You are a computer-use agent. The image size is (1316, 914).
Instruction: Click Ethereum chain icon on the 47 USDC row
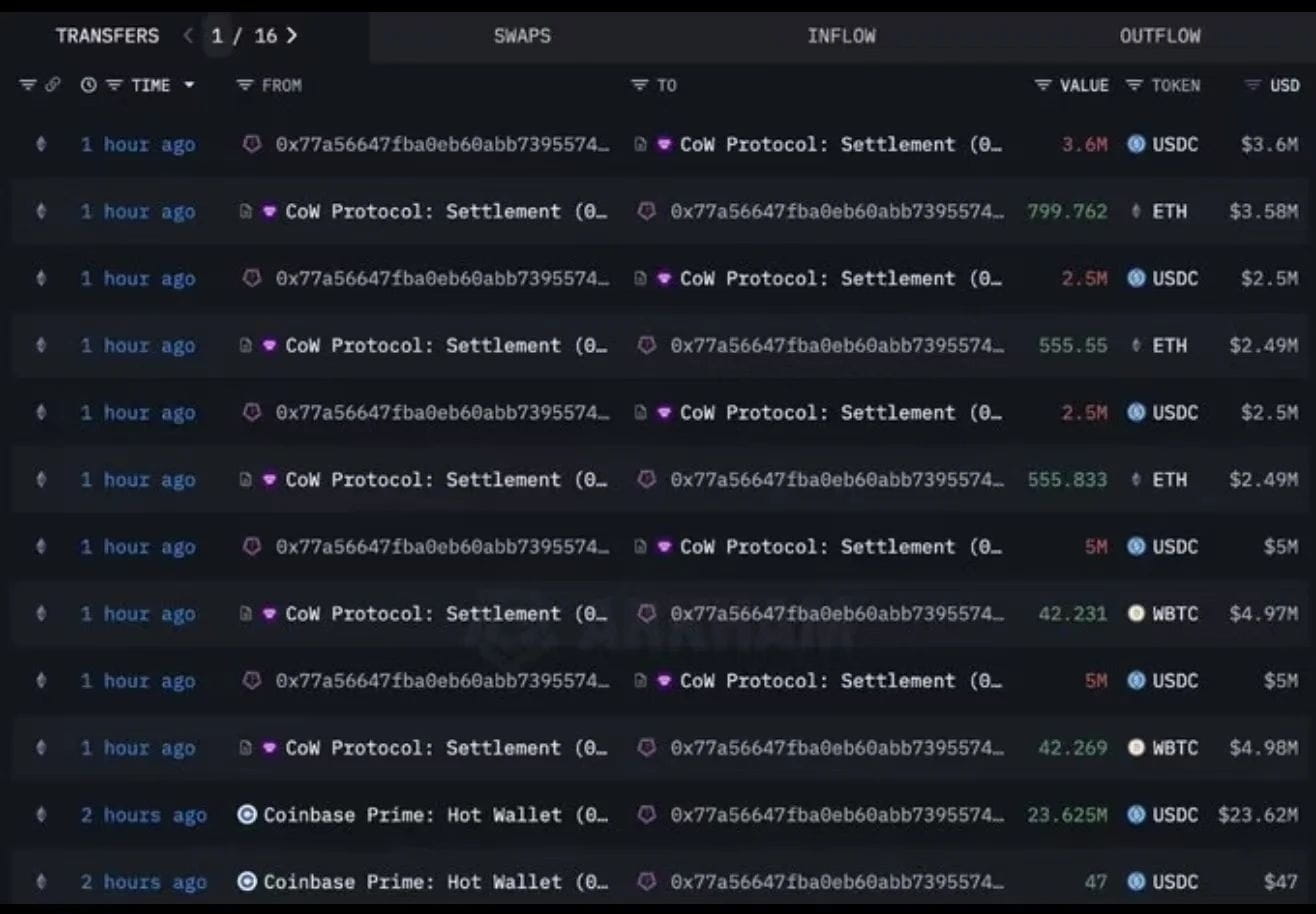click(x=41, y=882)
